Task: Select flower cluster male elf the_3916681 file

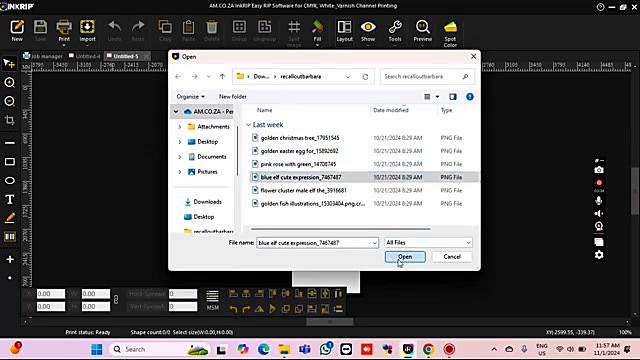Action: pyautogui.click(x=303, y=190)
